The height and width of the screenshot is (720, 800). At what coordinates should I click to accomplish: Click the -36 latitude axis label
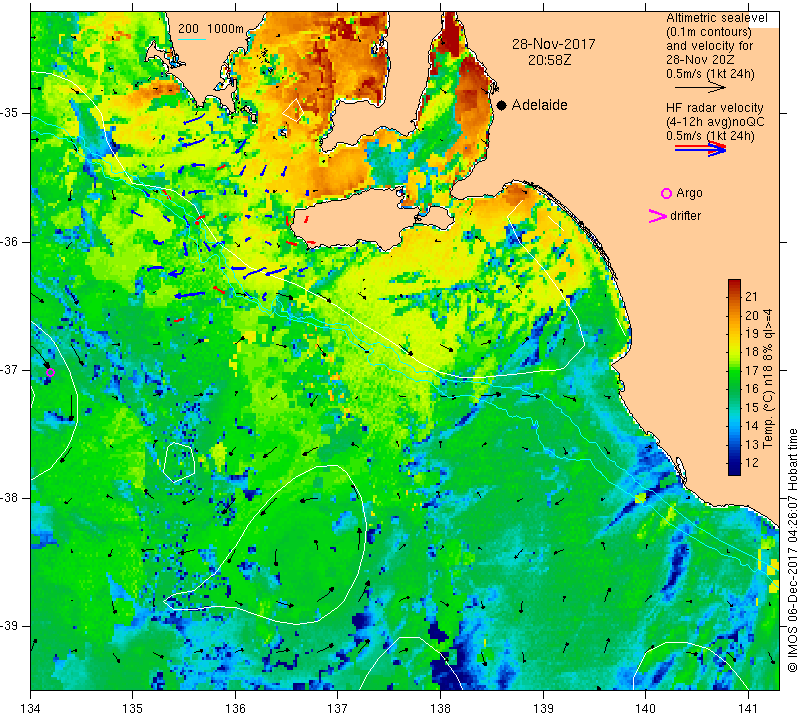tap(10, 241)
